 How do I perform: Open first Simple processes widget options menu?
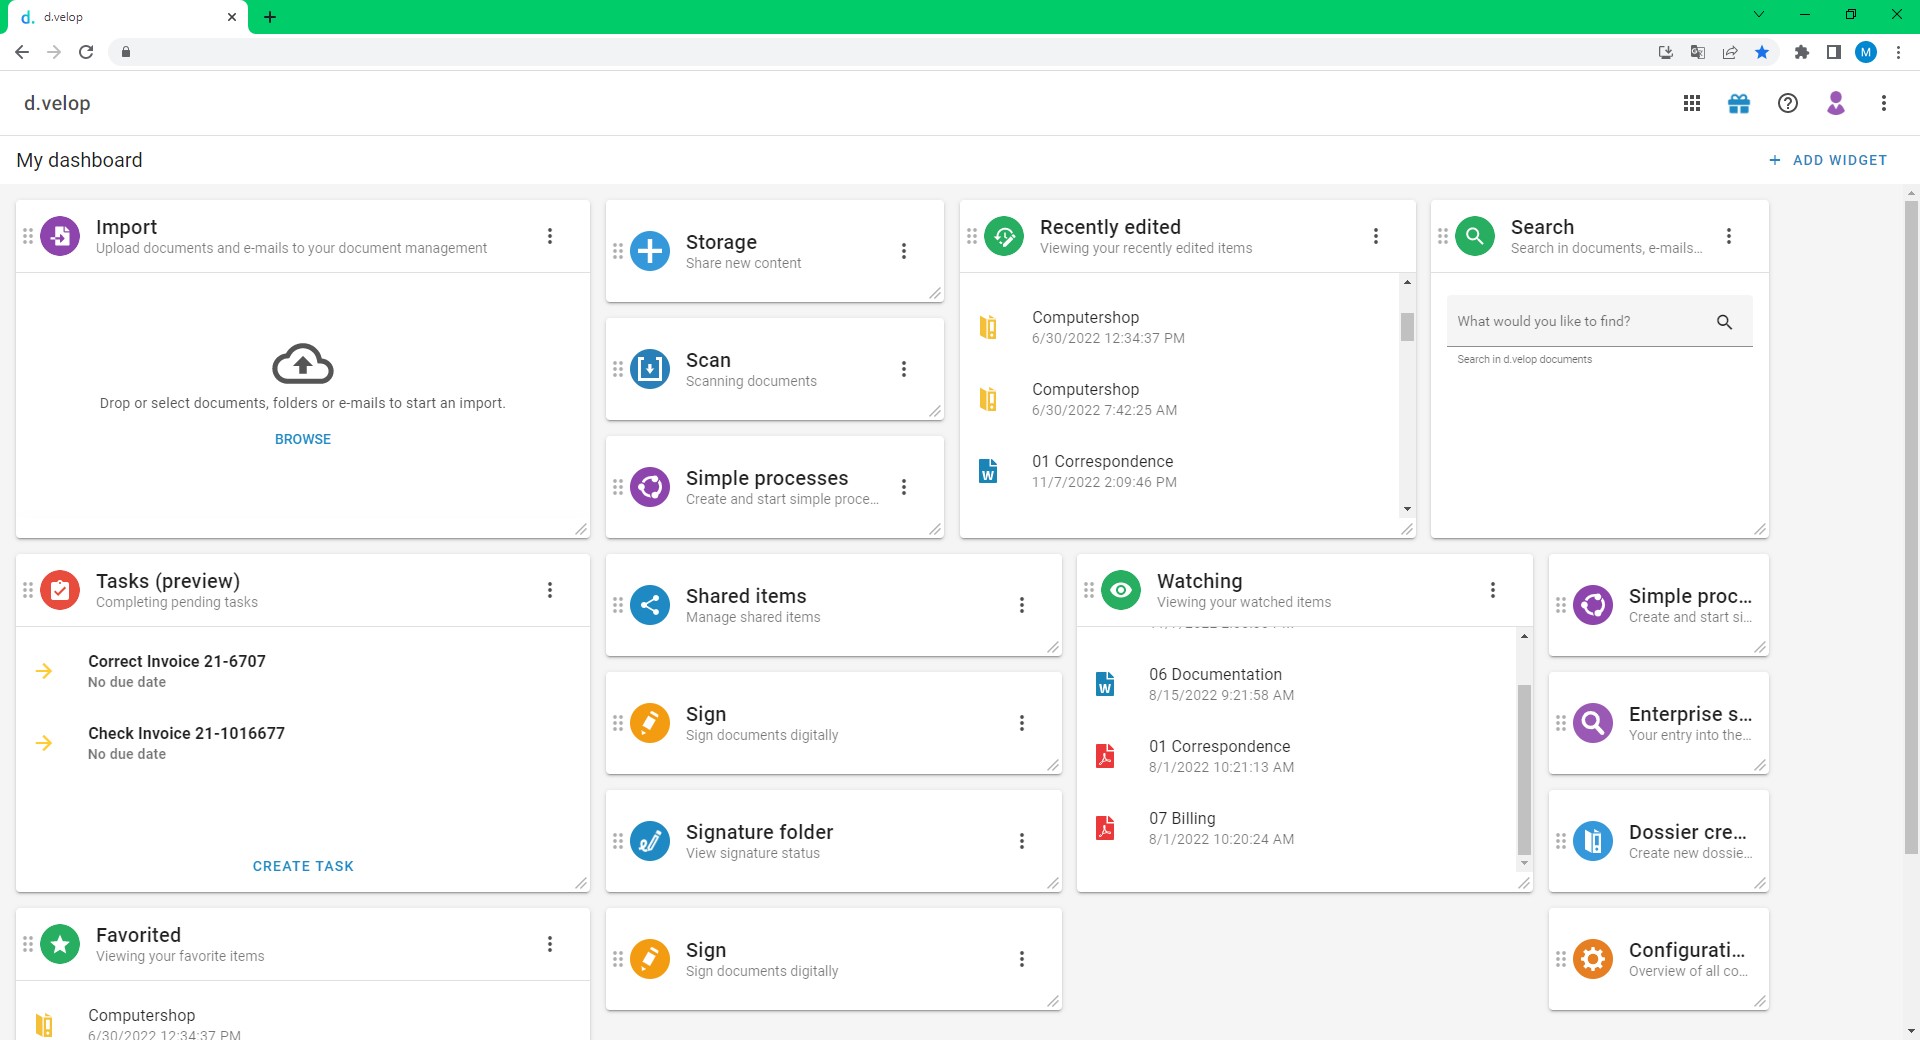point(904,487)
